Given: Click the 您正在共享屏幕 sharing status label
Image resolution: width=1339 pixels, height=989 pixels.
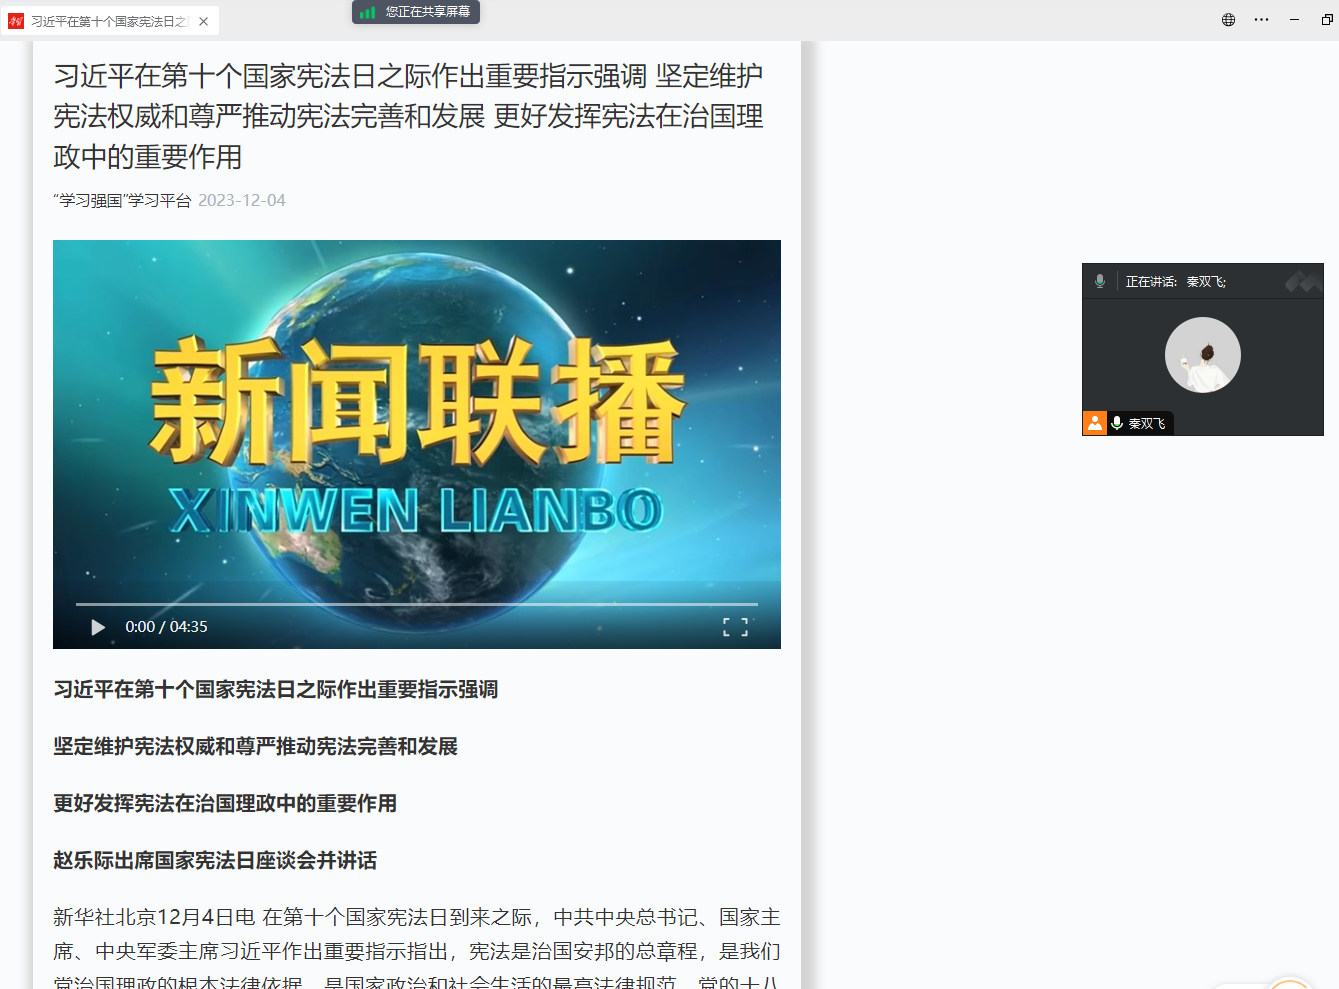Looking at the screenshot, I should click(x=427, y=12).
